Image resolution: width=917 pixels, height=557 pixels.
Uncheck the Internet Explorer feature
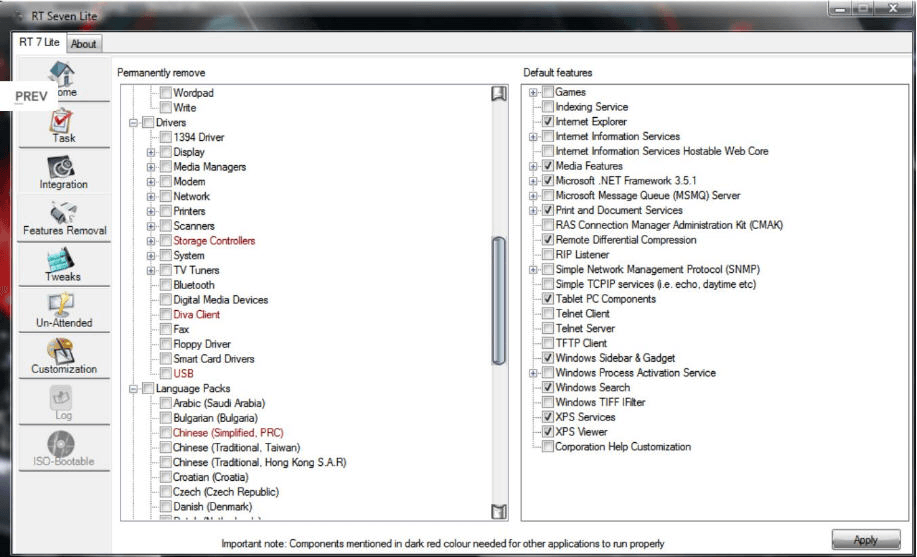coord(548,122)
